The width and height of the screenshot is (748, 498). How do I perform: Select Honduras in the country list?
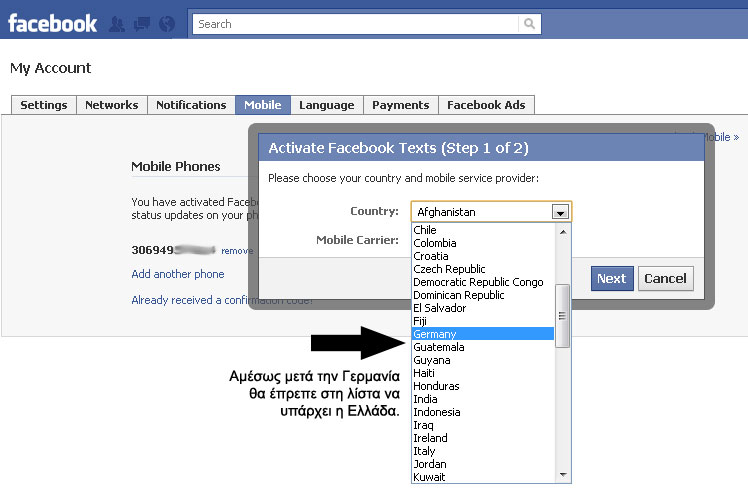483,386
